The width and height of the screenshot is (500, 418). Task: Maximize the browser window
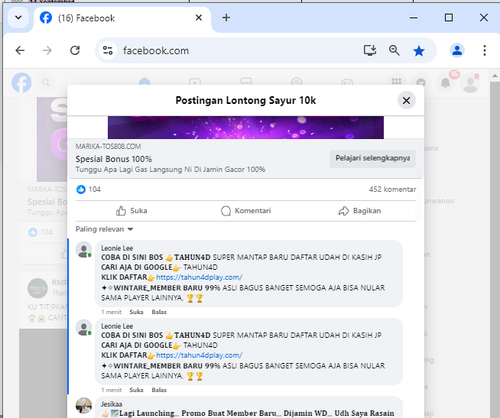(x=449, y=17)
